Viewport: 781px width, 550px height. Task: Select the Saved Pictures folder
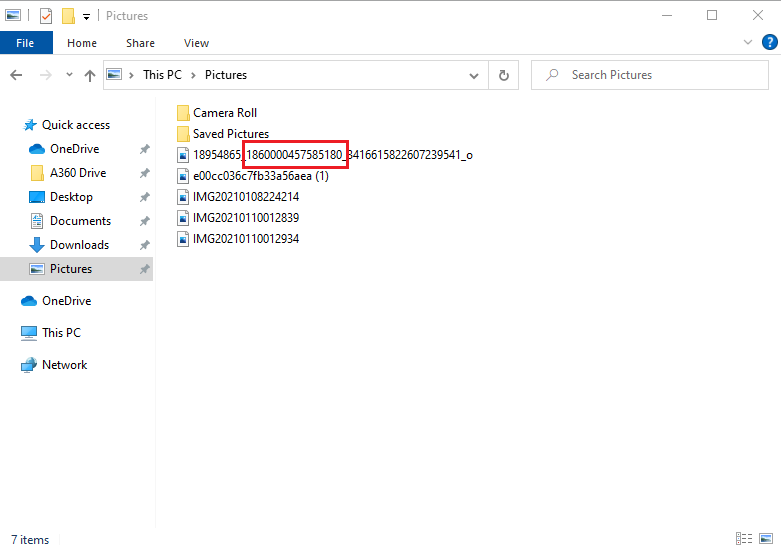tap(231, 134)
